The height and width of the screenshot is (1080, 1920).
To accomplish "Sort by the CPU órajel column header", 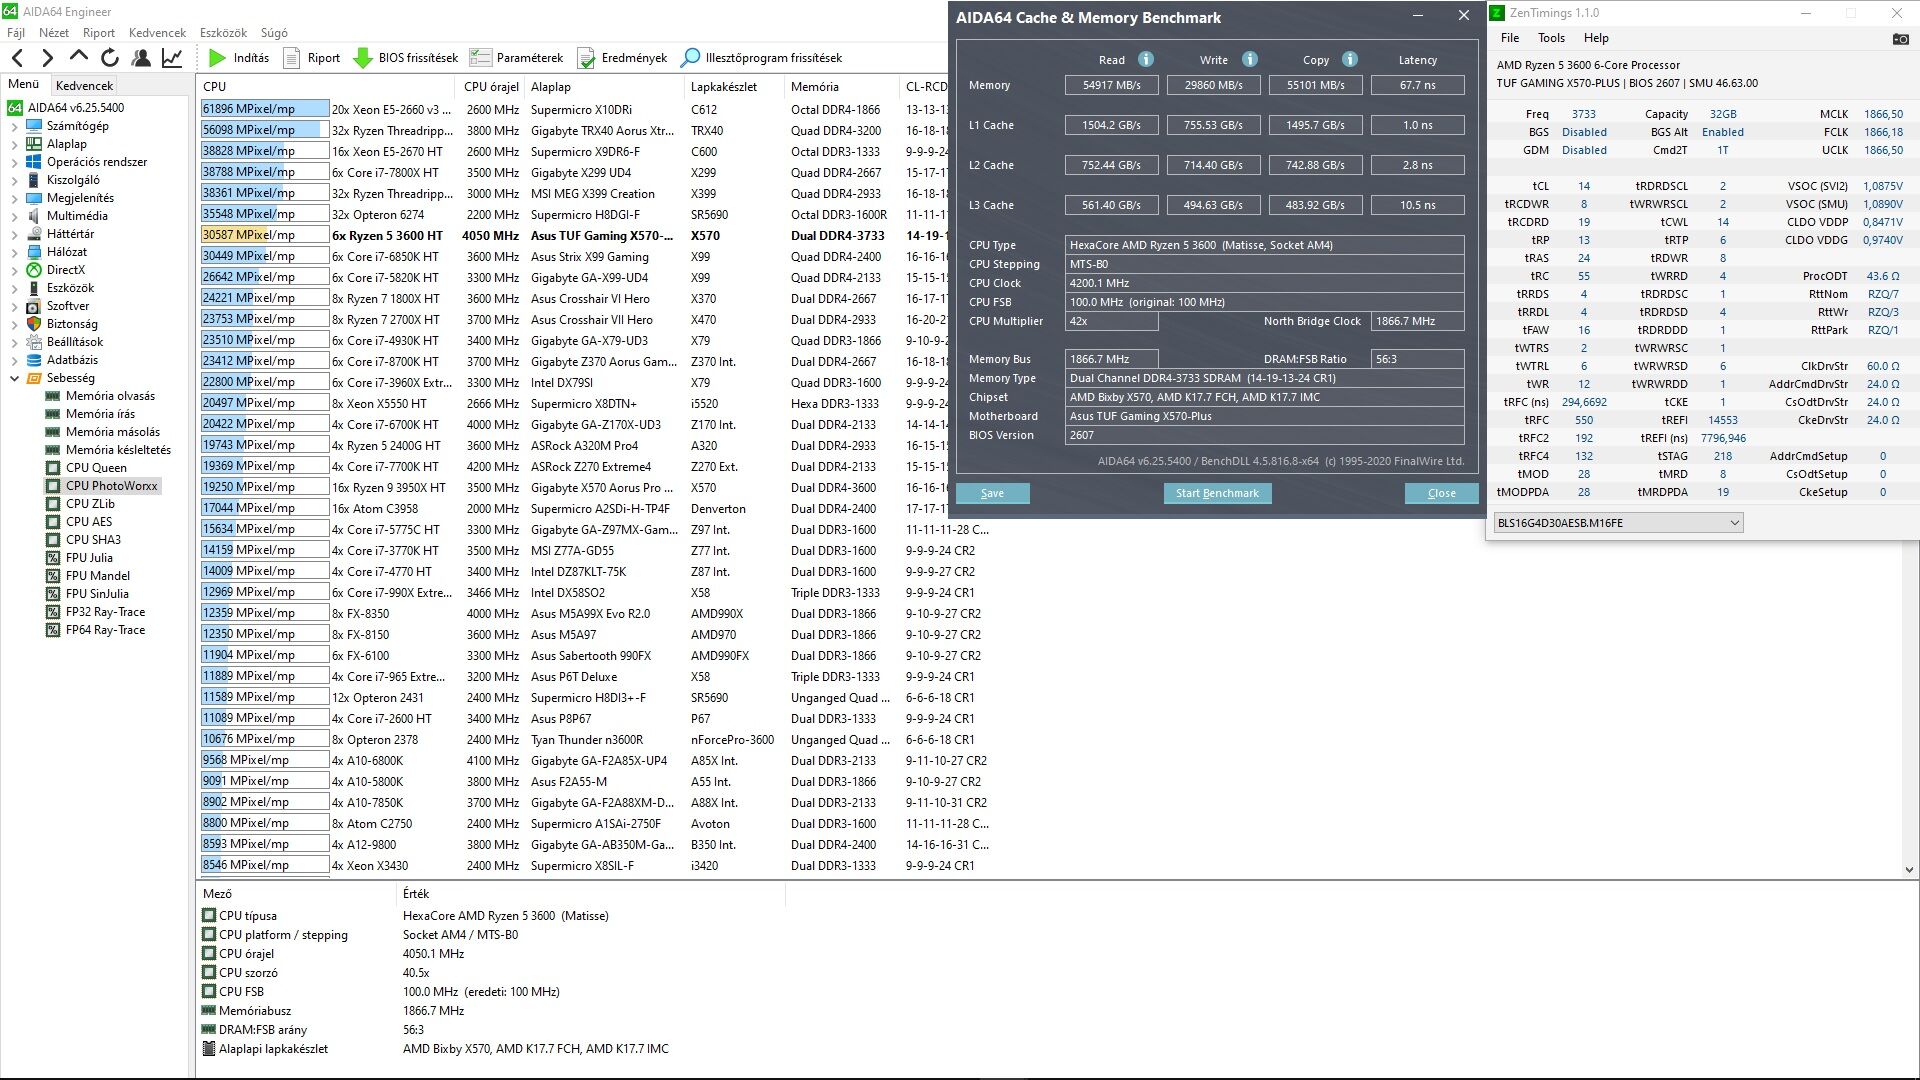I will pos(491,87).
